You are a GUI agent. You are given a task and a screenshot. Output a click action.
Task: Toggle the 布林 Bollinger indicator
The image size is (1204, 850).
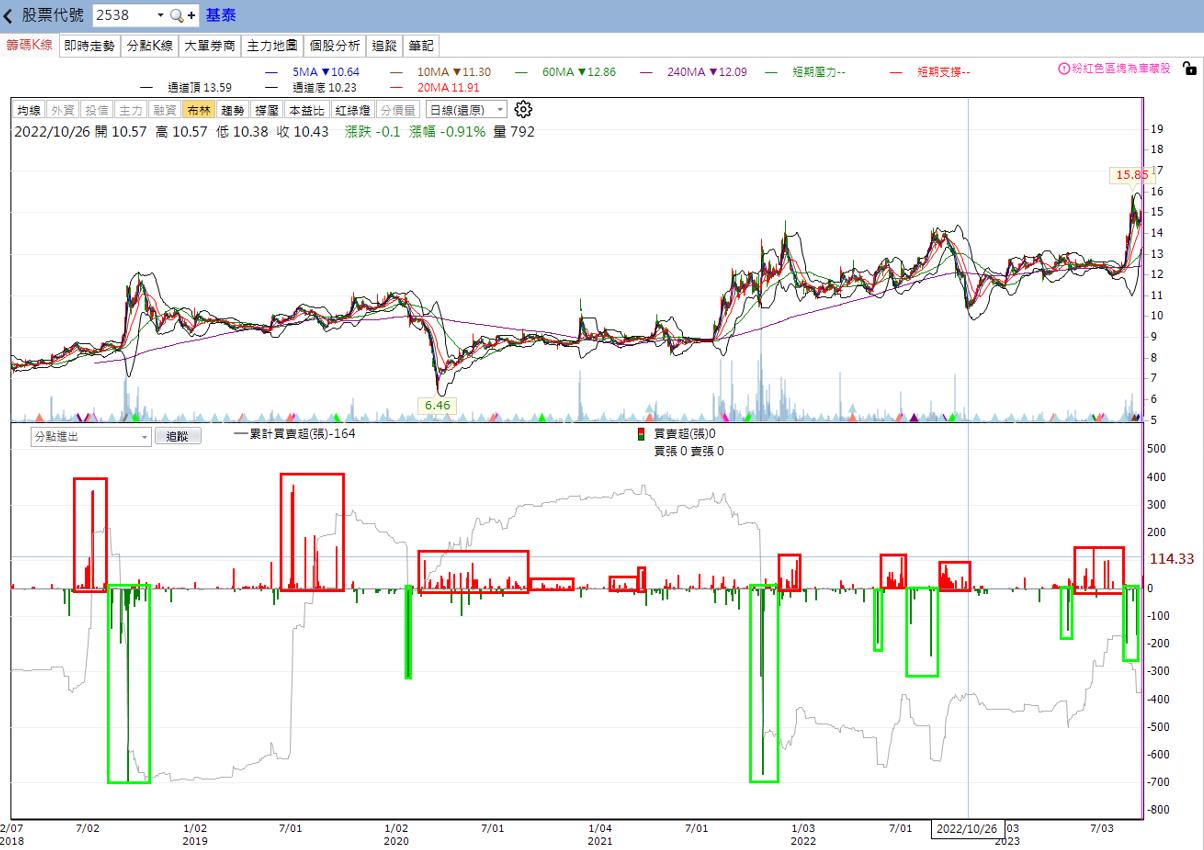click(199, 110)
